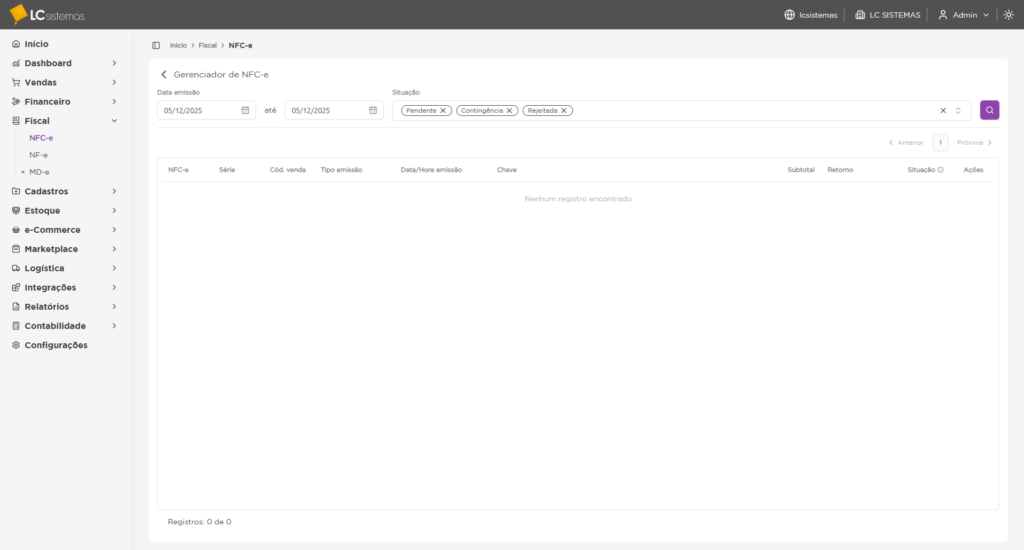The height and width of the screenshot is (550, 1024).
Task: Collapse the sidebar panel icon
Action: coord(156,45)
